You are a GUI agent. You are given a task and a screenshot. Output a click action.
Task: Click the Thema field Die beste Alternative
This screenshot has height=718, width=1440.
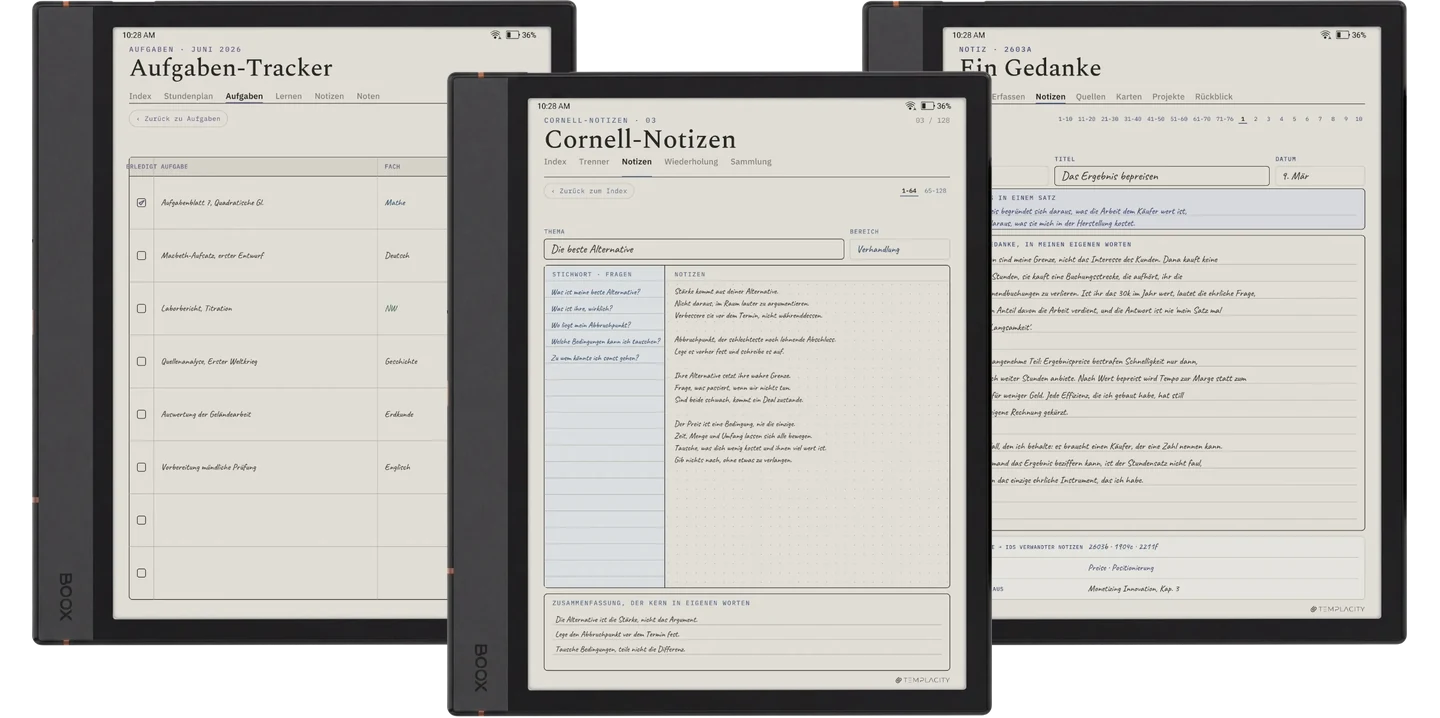point(694,249)
